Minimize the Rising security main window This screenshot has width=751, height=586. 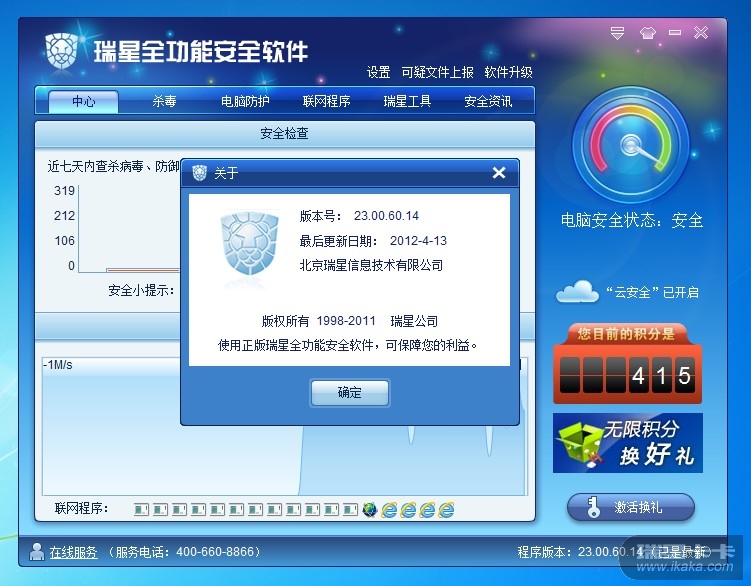[x=675, y=33]
